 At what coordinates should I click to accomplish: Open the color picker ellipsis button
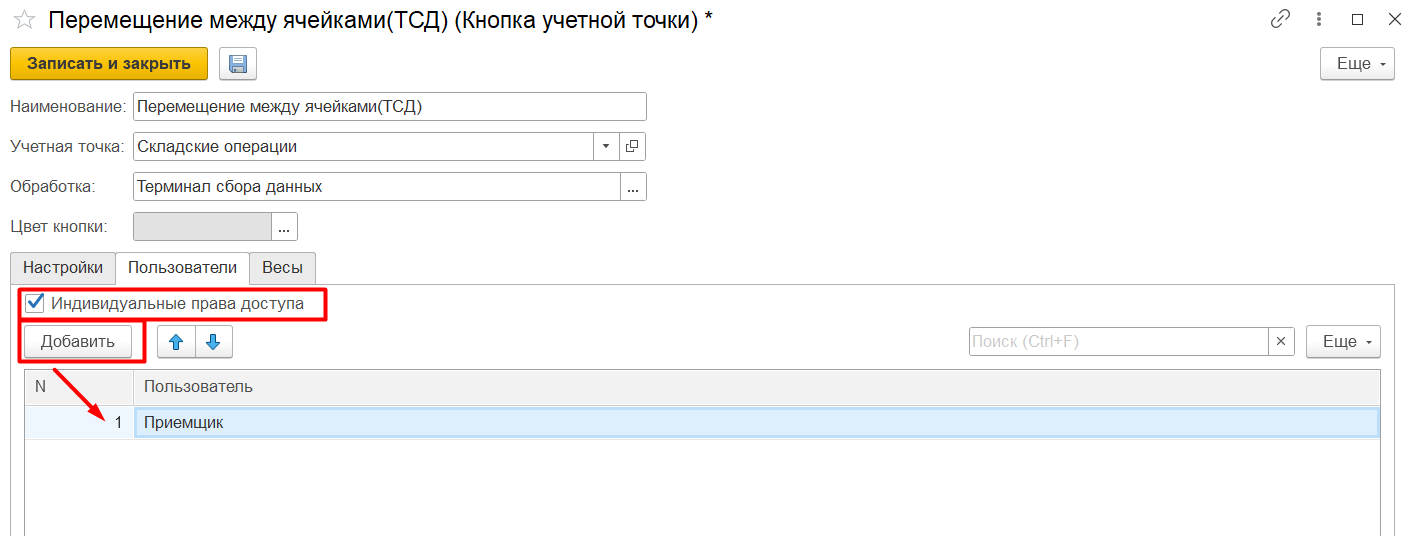pos(285,227)
